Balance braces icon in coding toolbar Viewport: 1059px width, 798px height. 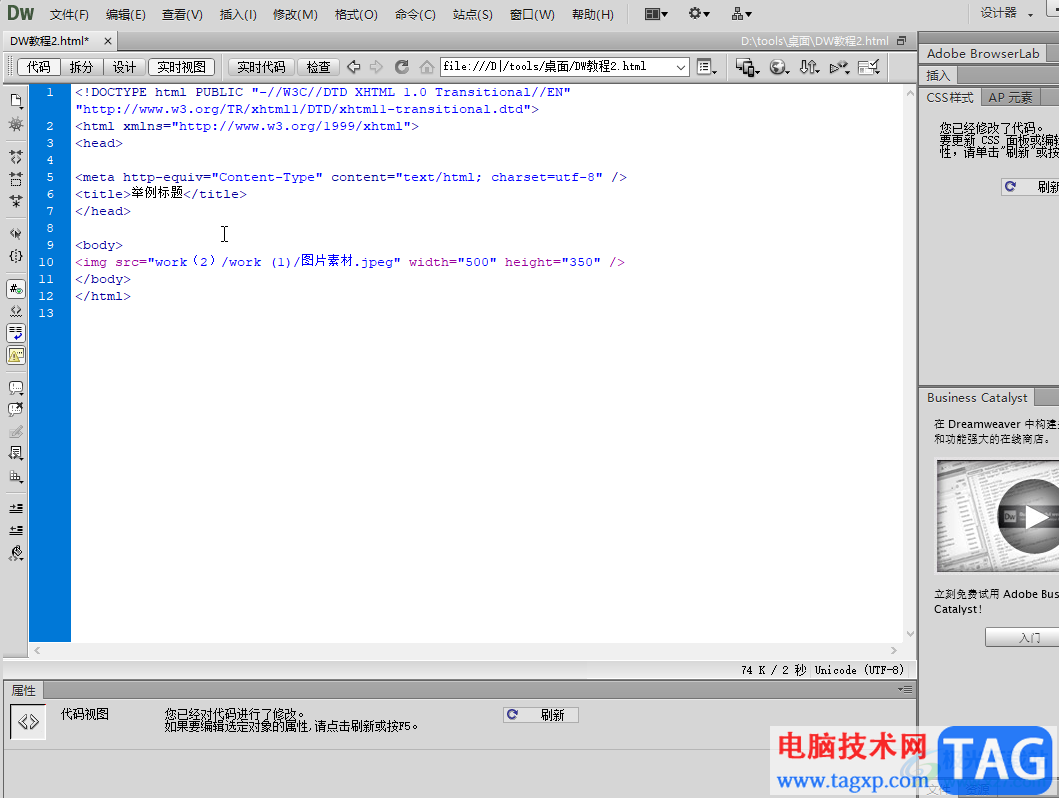(x=16, y=257)
